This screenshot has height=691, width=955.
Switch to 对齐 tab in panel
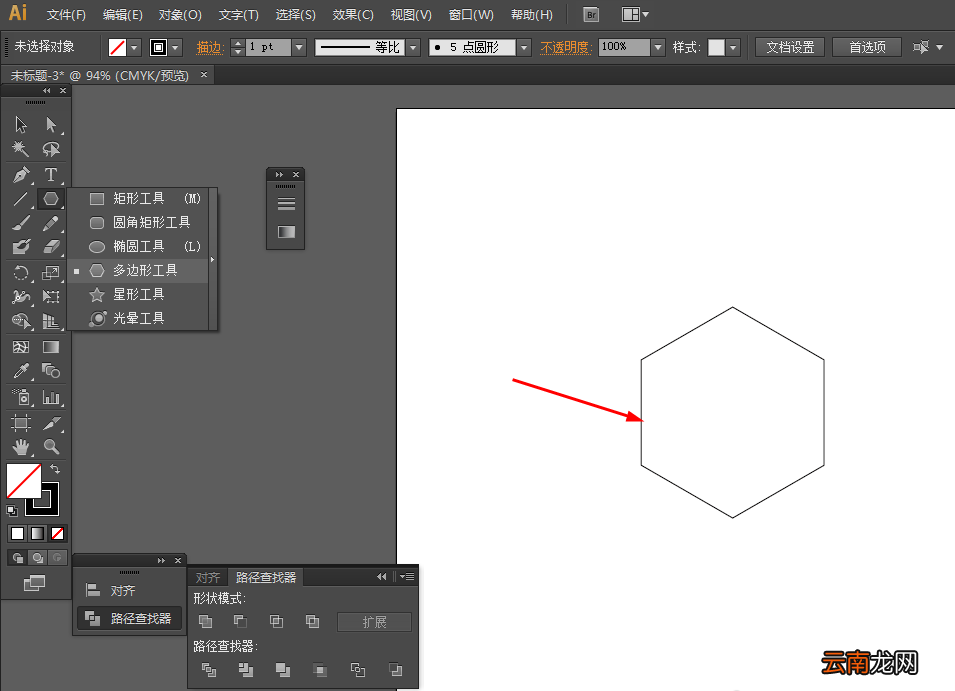pos(208,578)
